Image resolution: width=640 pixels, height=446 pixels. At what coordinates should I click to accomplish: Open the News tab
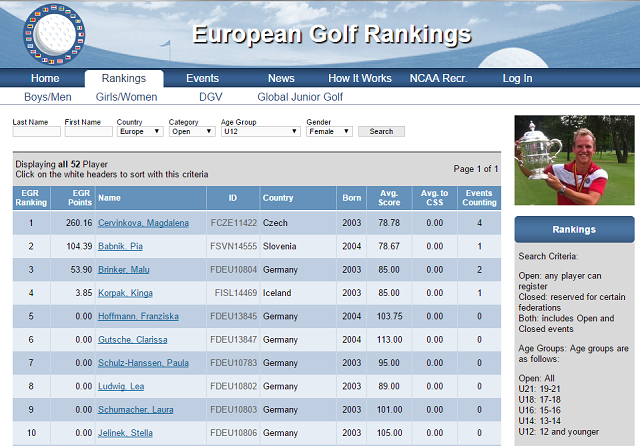(x=281, y=78)
